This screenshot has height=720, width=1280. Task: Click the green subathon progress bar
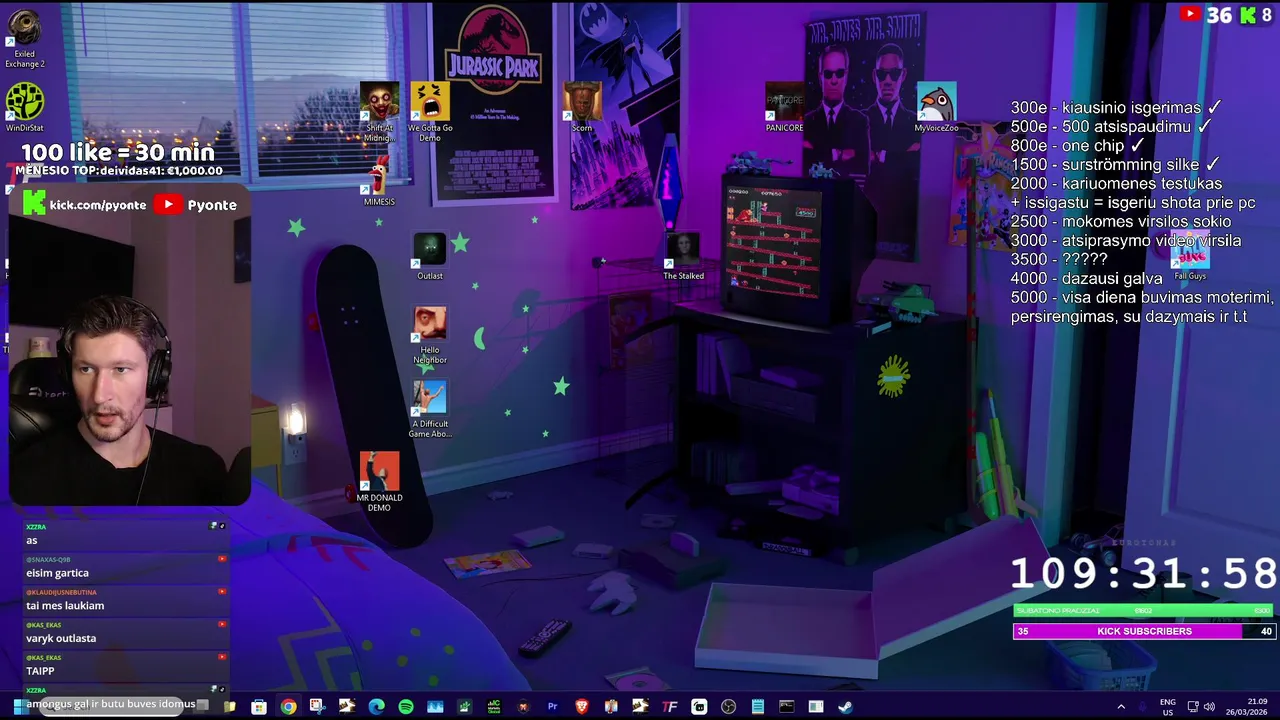click(1144, 610)
